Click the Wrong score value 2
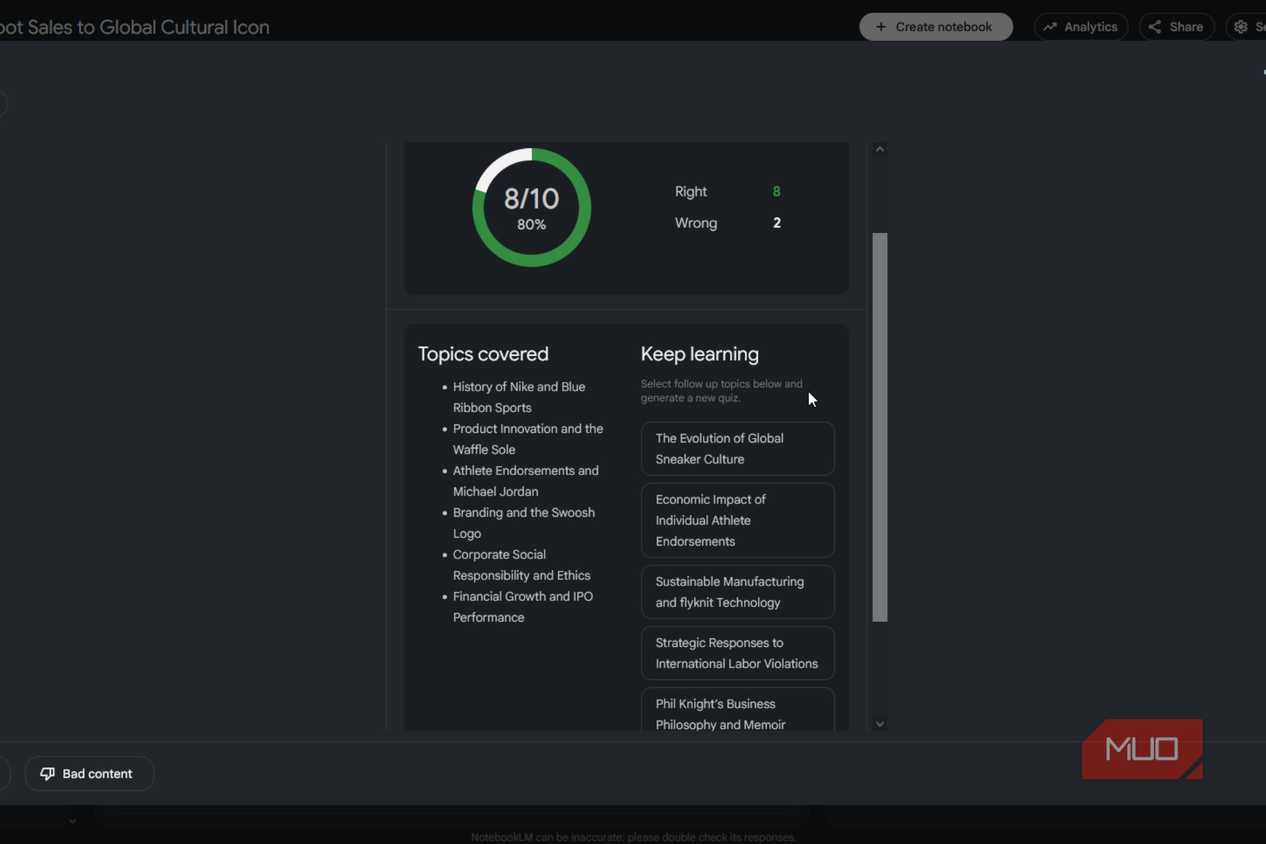This screenshot has width=1266, height=844. pos(776,223)
